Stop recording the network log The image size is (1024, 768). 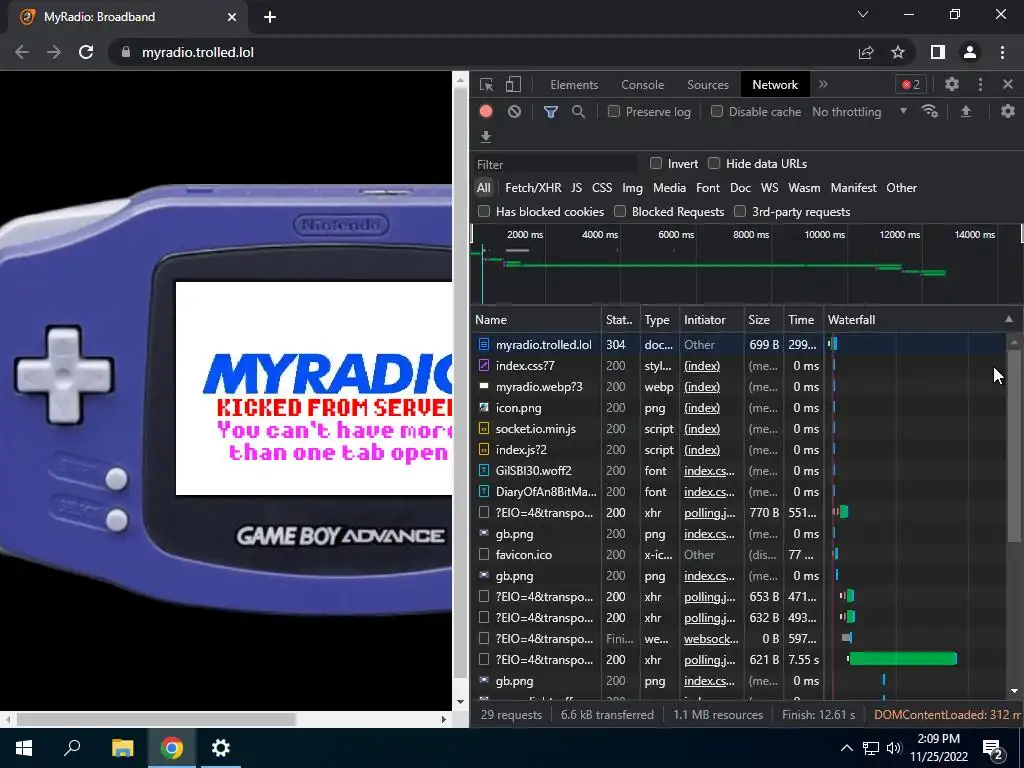point(486,111)
